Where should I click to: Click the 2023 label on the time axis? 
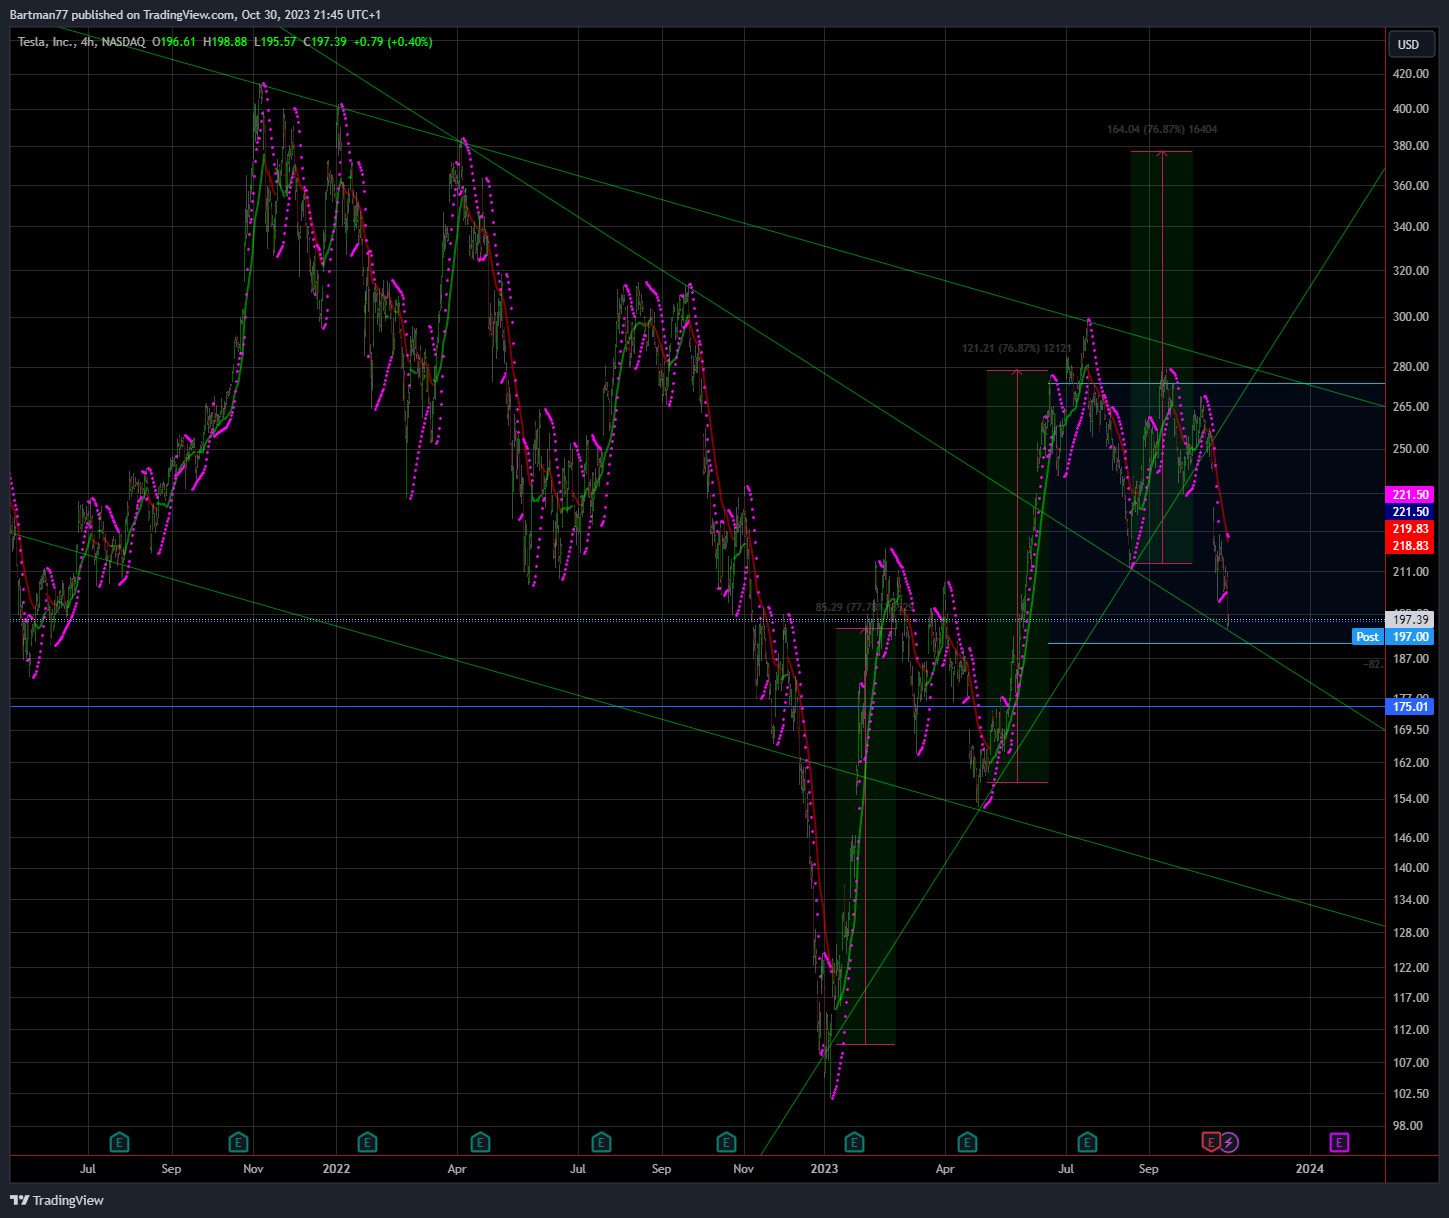824,1168
